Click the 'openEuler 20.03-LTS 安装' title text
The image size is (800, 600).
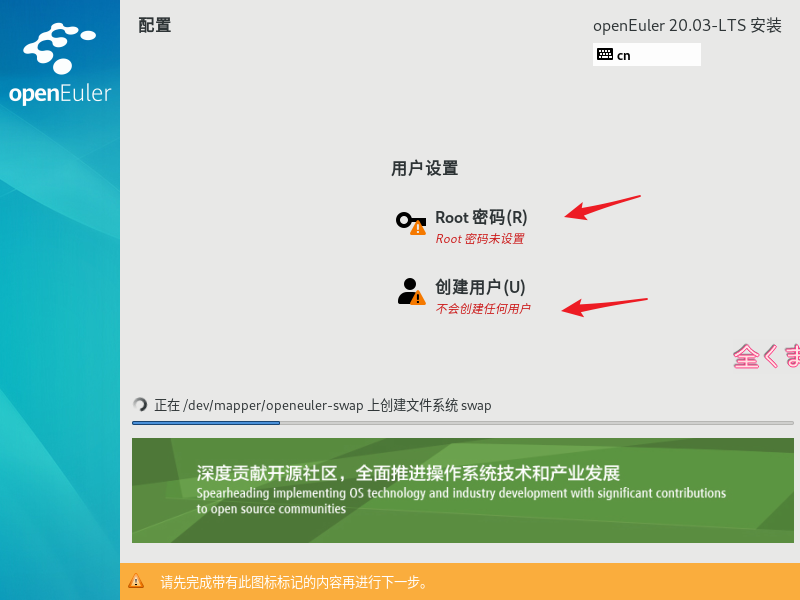687,26
